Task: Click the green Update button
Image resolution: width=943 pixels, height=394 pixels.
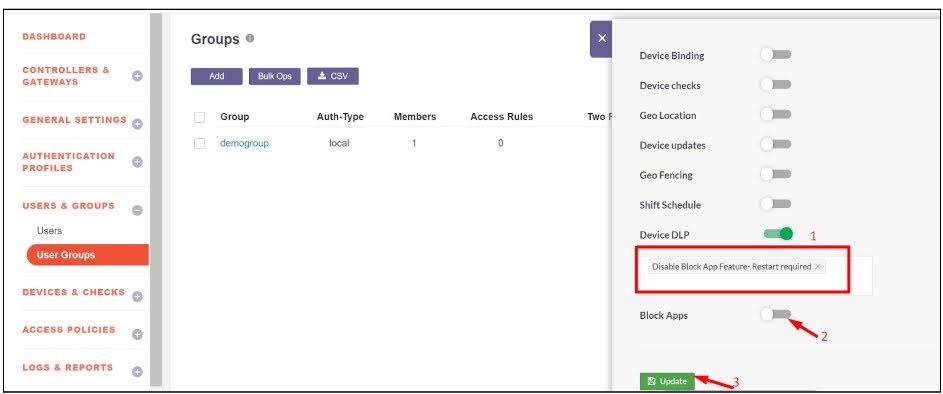Action: tap(667, 381)
